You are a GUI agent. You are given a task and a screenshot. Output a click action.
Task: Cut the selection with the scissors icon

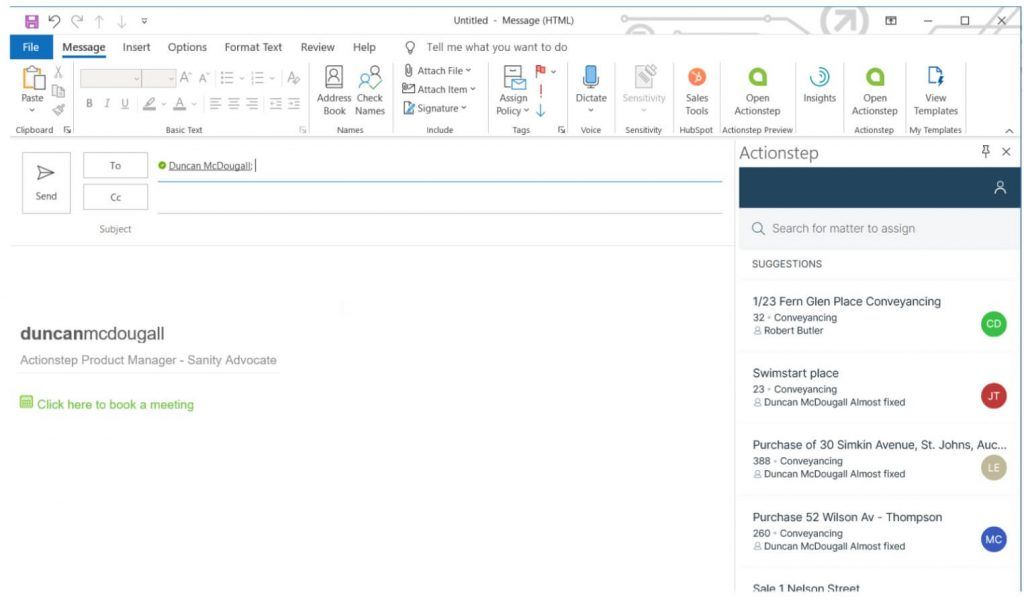58,72
